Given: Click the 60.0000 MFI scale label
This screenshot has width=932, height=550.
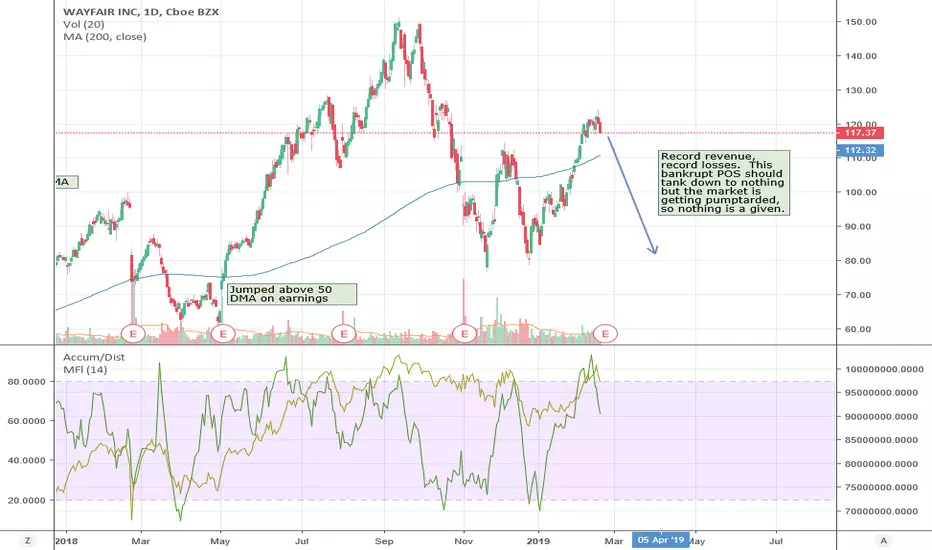Looking at the screenshot, I should (27, 421).
